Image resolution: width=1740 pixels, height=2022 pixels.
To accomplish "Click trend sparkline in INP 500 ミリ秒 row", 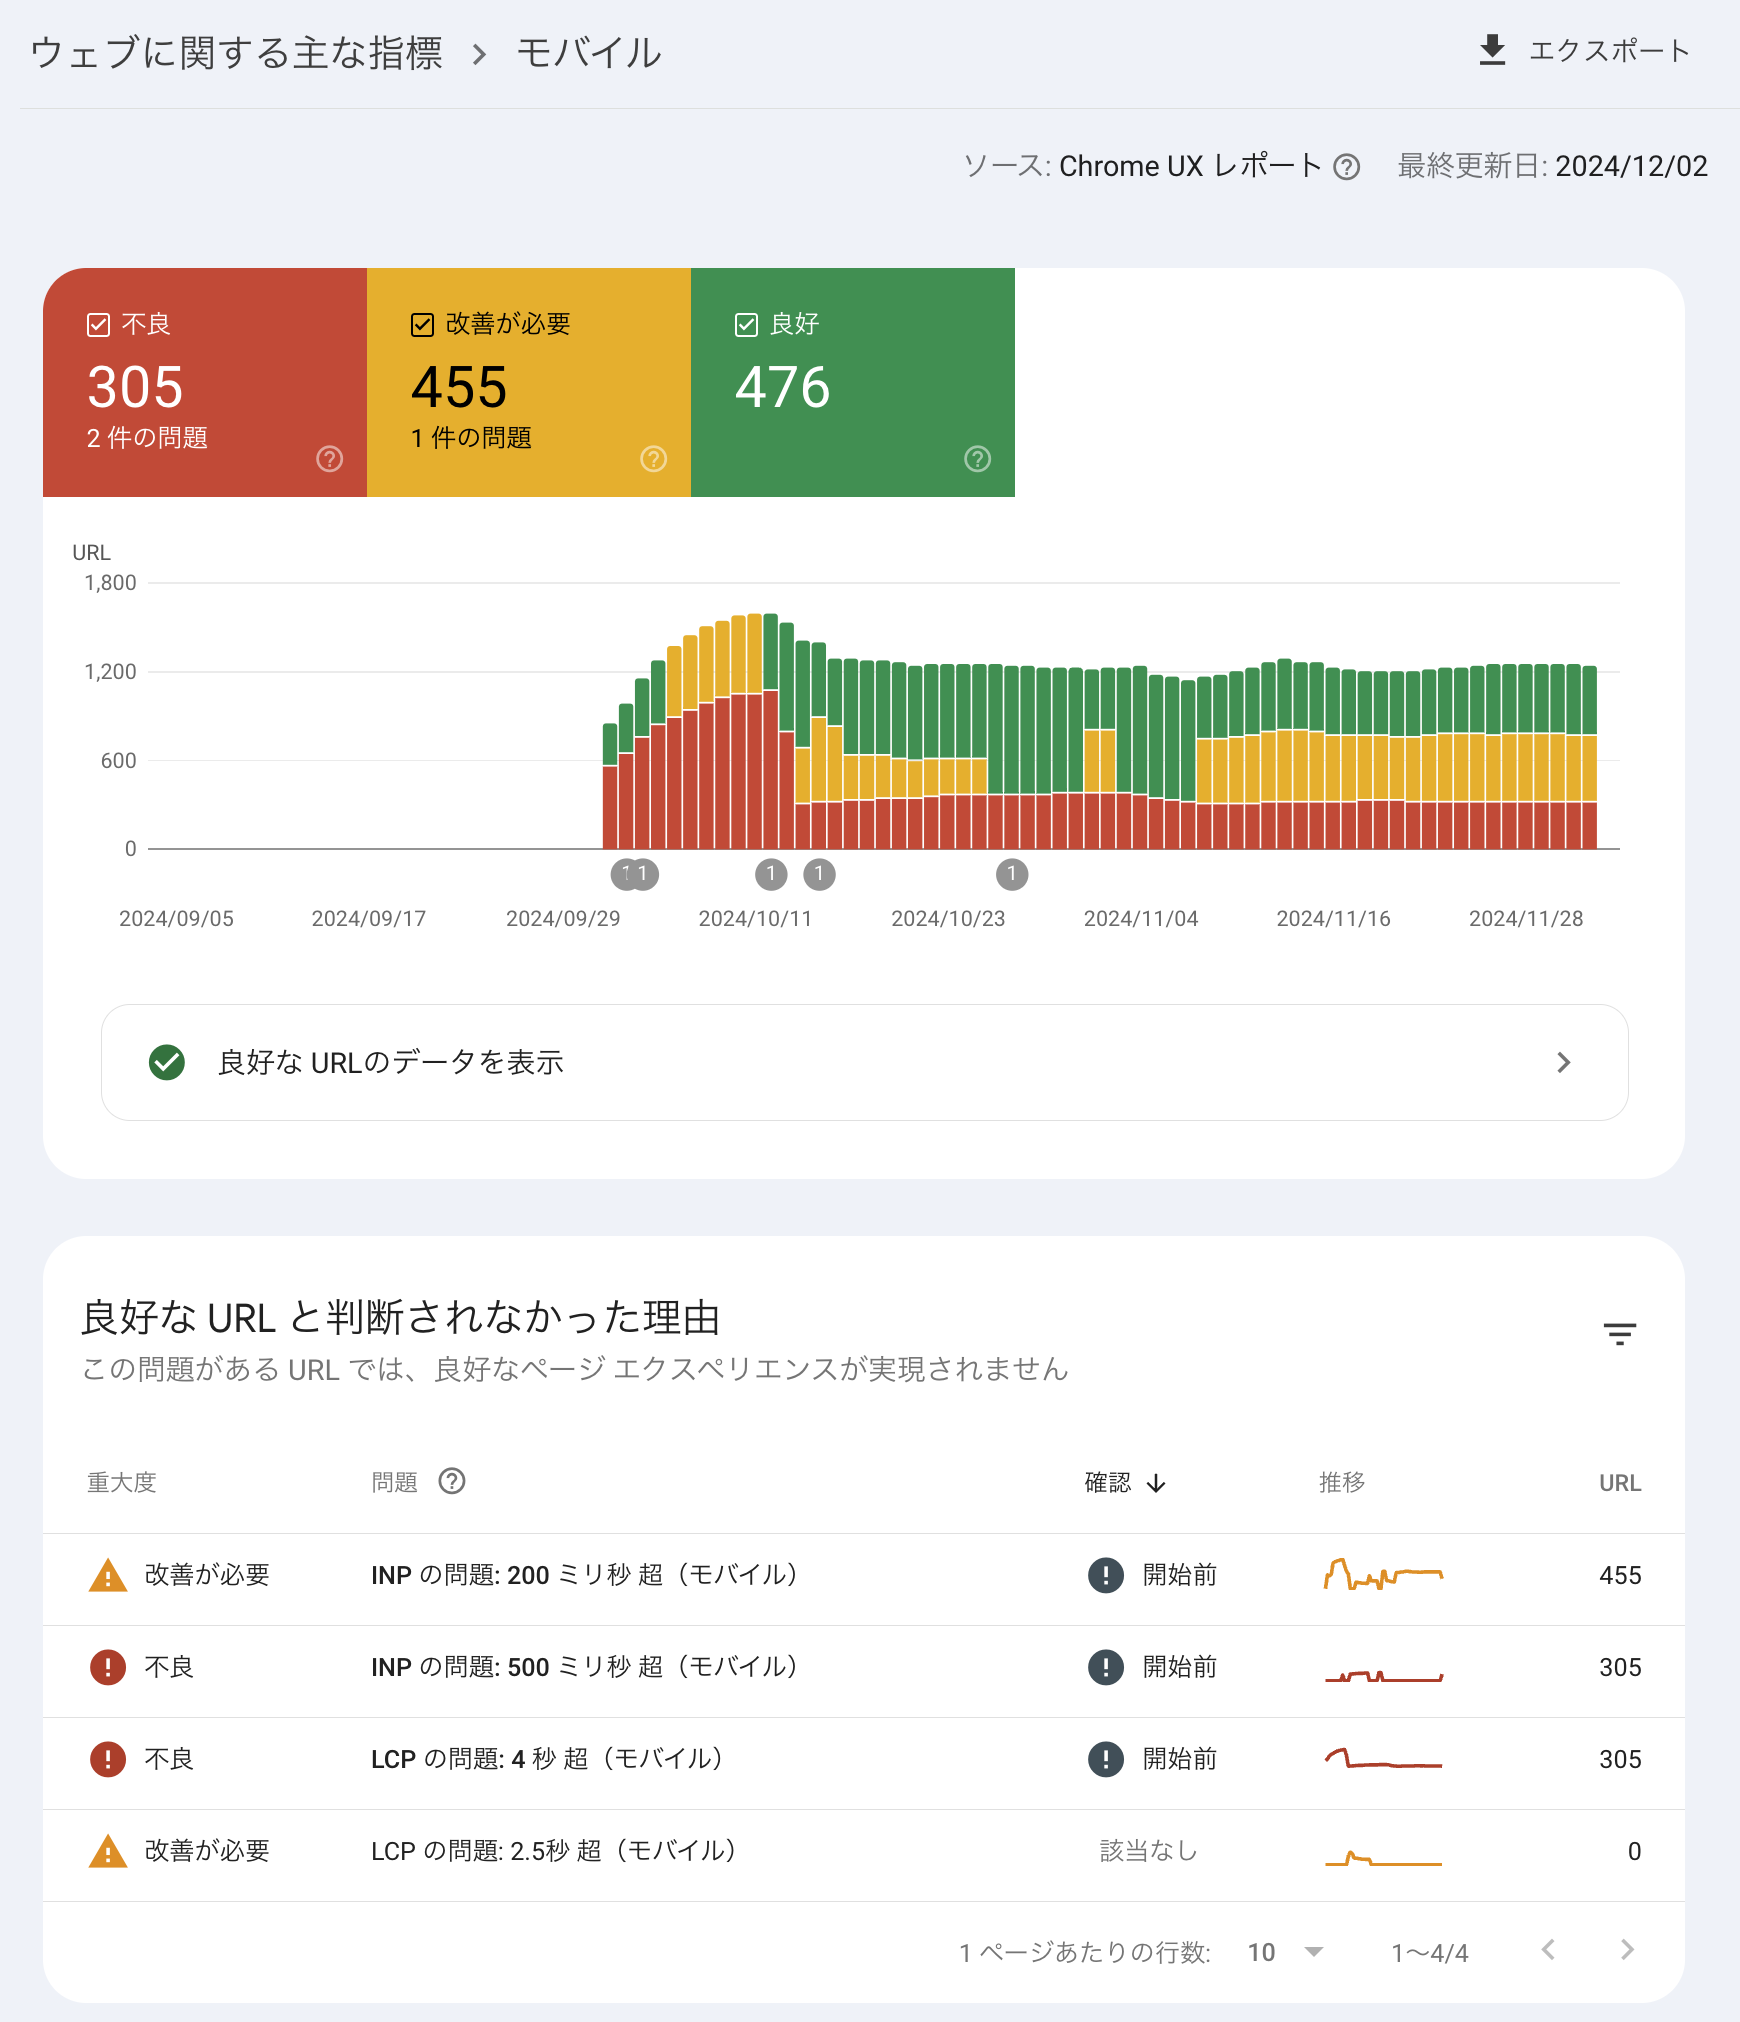I will 1384,1675.
